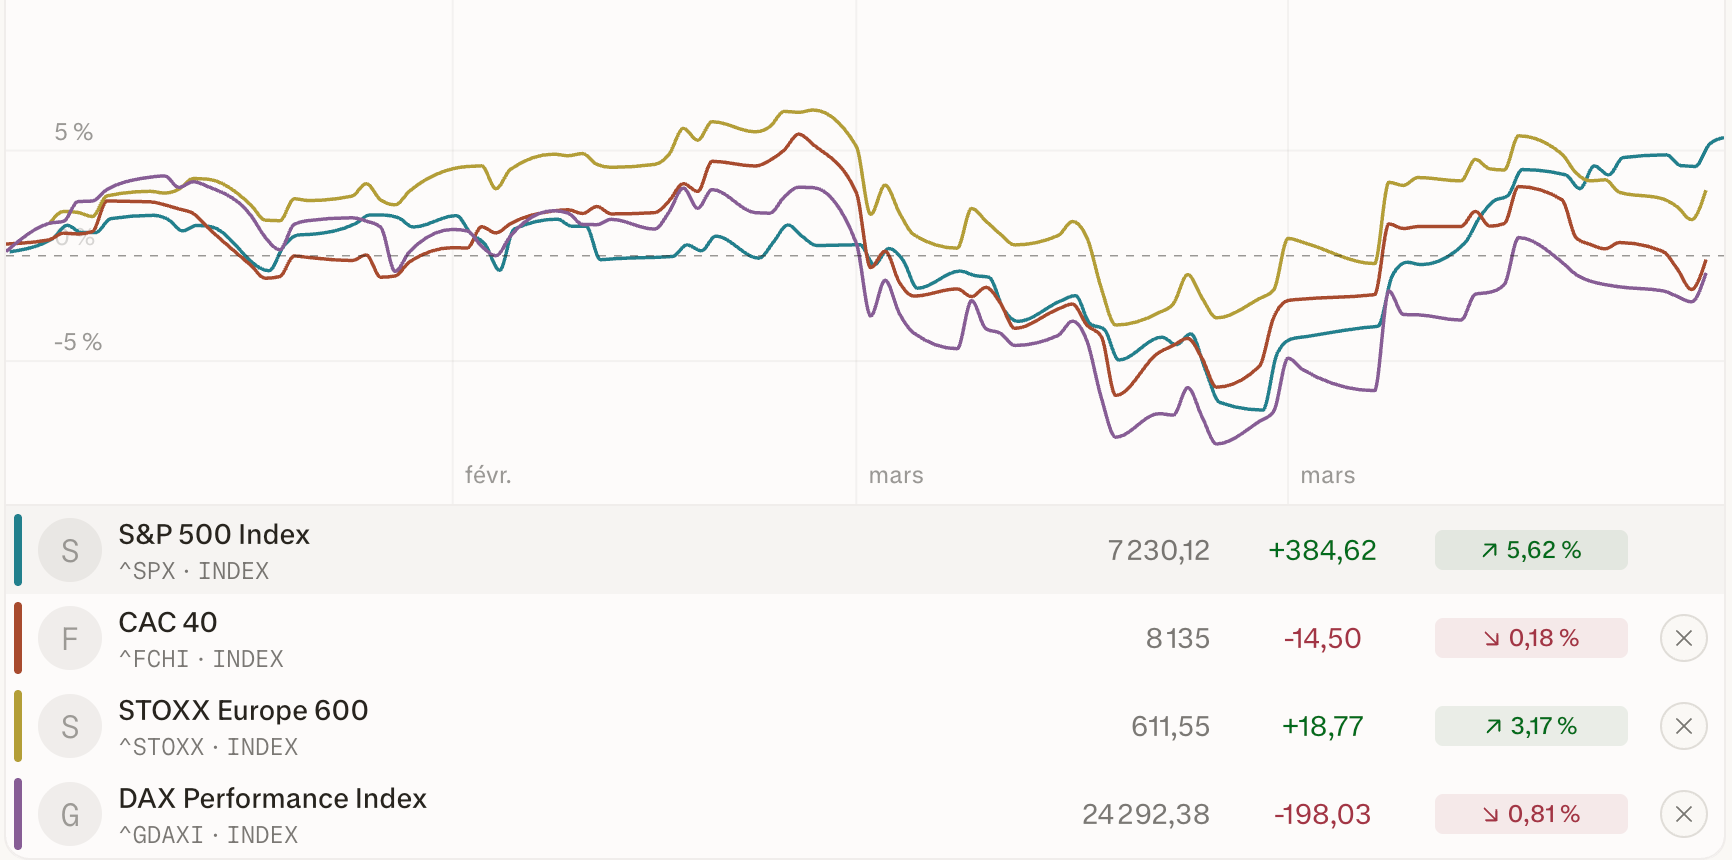Click the STOXX Europe 600 S avatar icon
Screen dimensions: 1732x860
[70, 726]
